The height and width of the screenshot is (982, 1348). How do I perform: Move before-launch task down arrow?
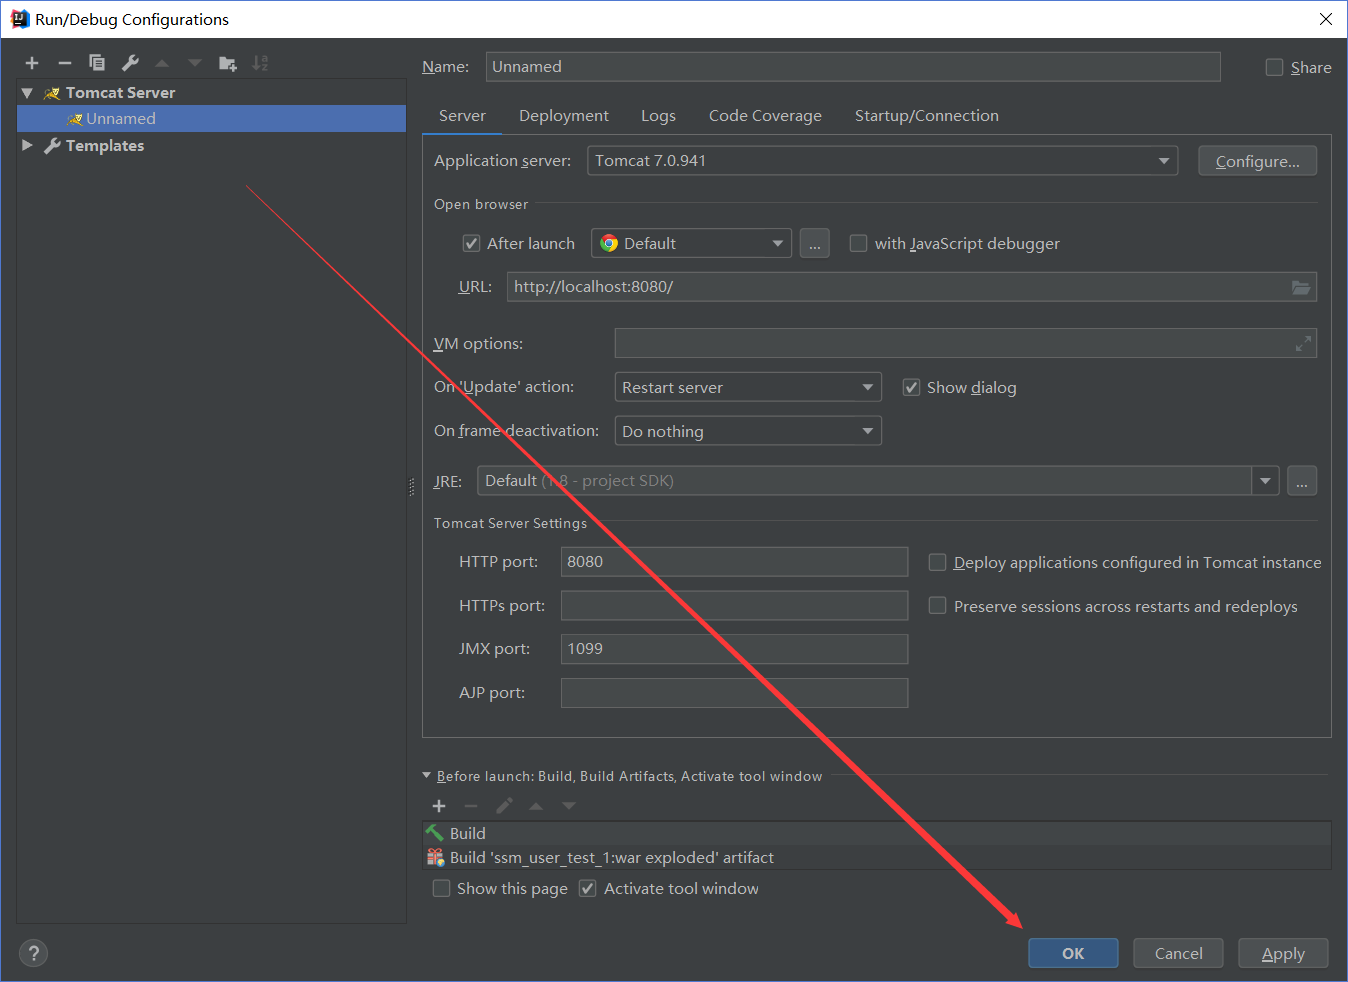tap(569, 806)
